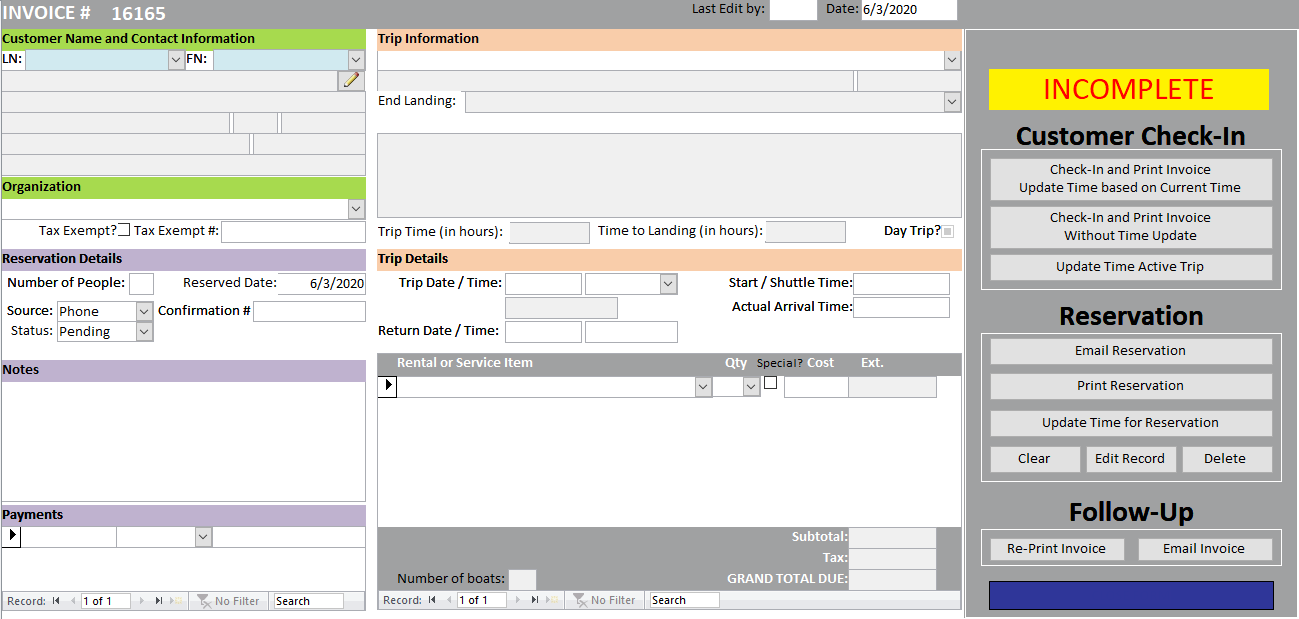
Task: Click the Number of People field
Action: click(141, 284)
